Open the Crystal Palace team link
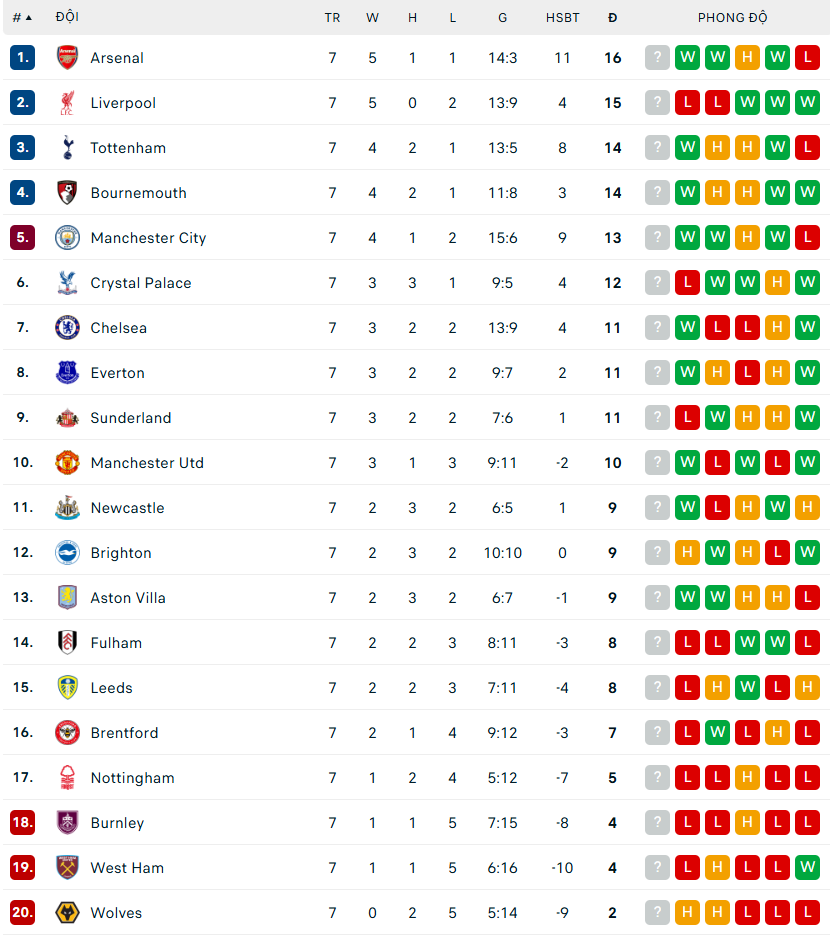Screen dimensions: 830x937 140,283
